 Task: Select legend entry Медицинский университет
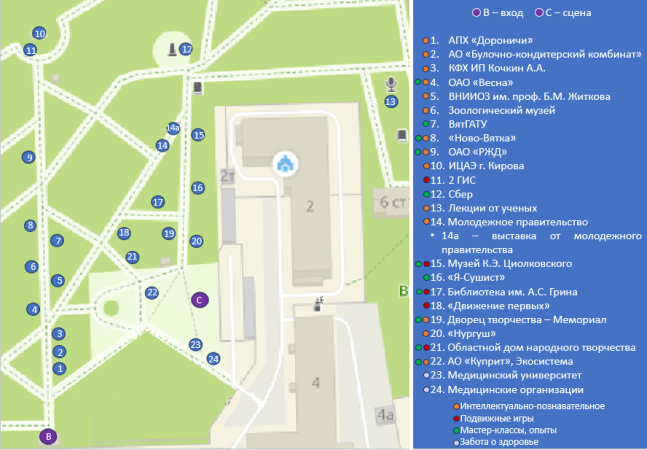pos(506,375)
